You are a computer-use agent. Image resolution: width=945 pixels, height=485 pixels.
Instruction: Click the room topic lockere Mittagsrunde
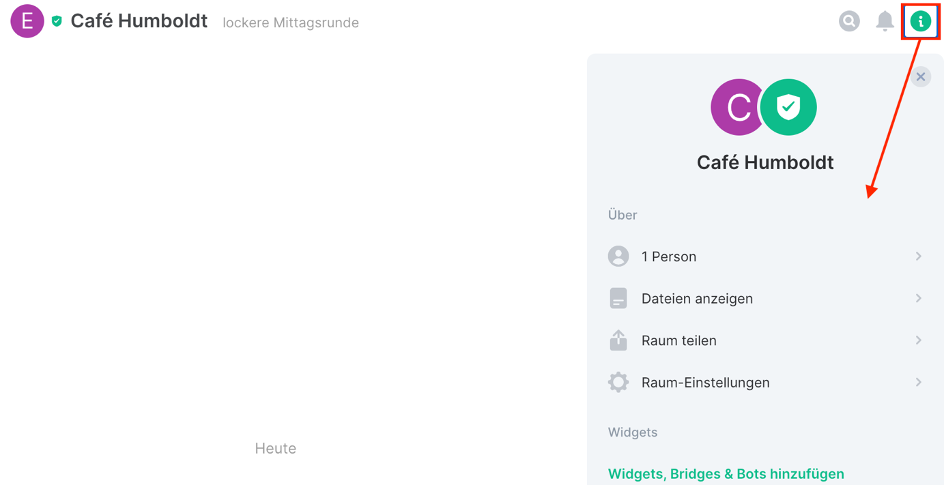(290, 23)
